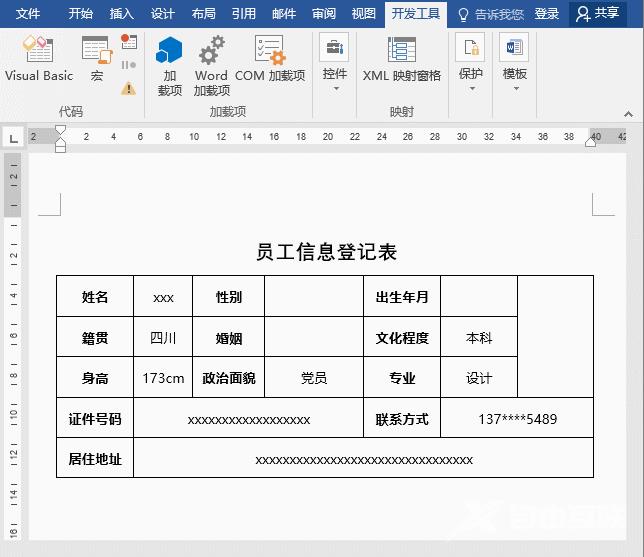Click the record macro icon
This screenshot has width=644, height=557.
[128, 42]
